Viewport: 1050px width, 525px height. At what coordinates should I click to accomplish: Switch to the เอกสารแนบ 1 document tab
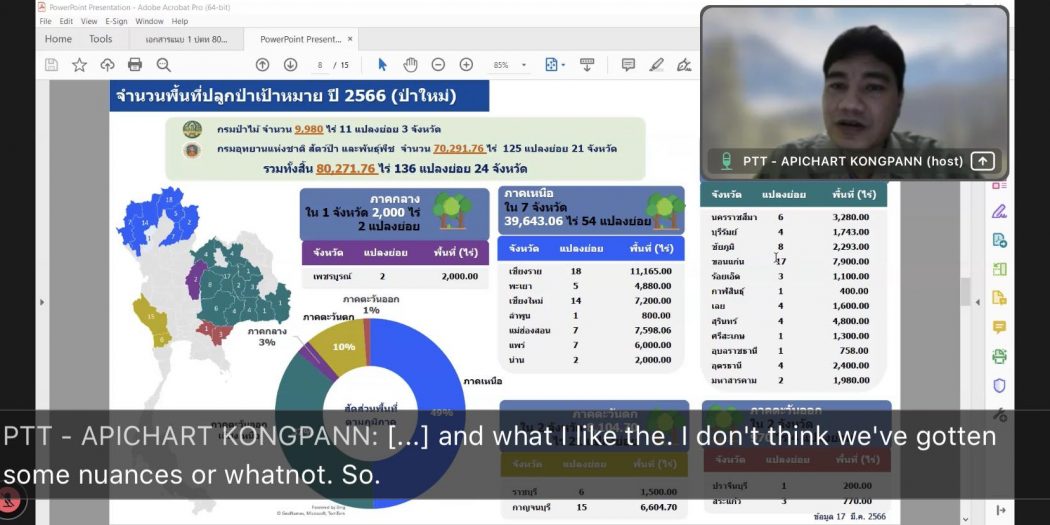click(x=185, y=40)
